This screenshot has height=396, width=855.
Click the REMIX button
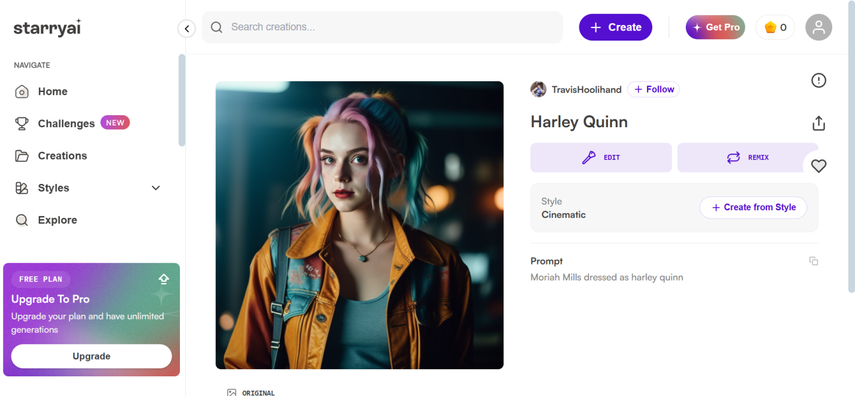pos(748,158)
